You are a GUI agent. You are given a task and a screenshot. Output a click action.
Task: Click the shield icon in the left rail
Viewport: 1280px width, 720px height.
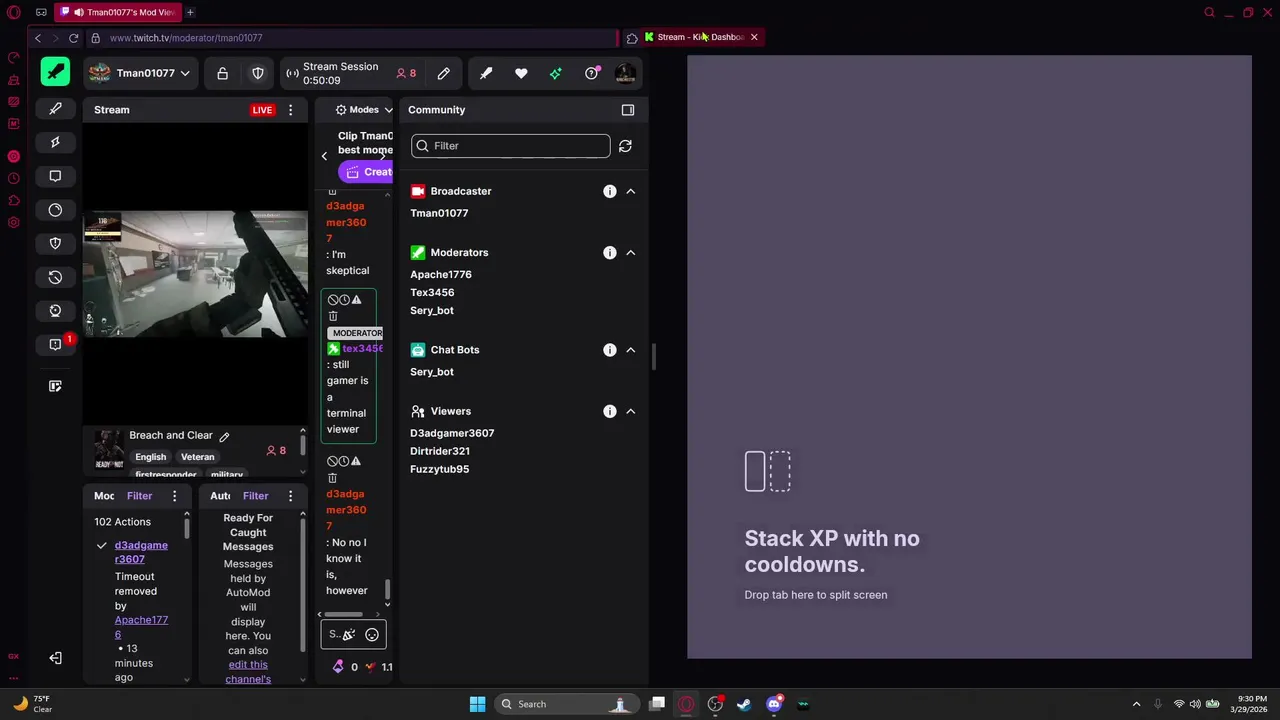(55, 243)
